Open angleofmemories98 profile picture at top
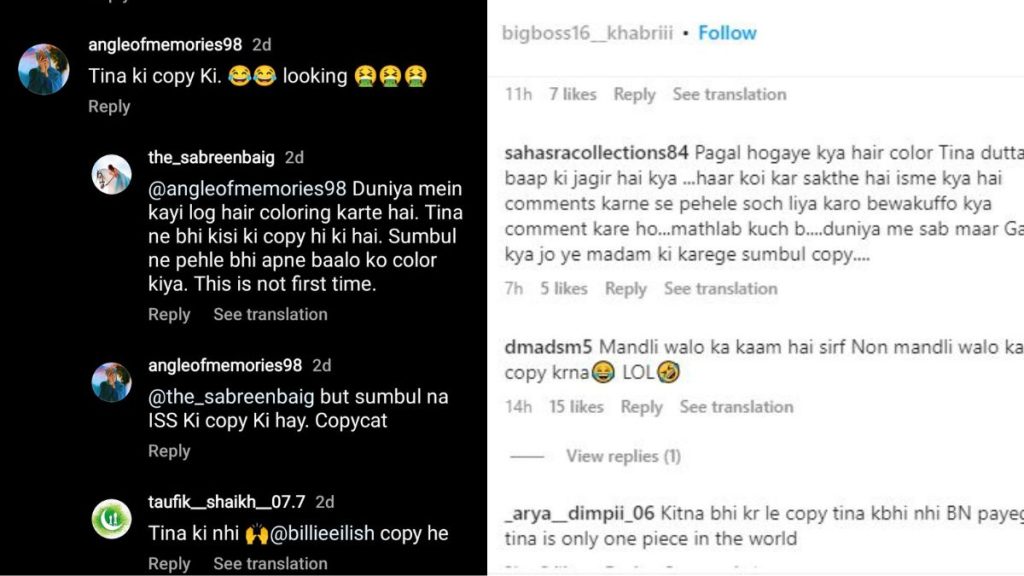The width and height of the screenshot is (1024, 576). click(x=44, y=69)
